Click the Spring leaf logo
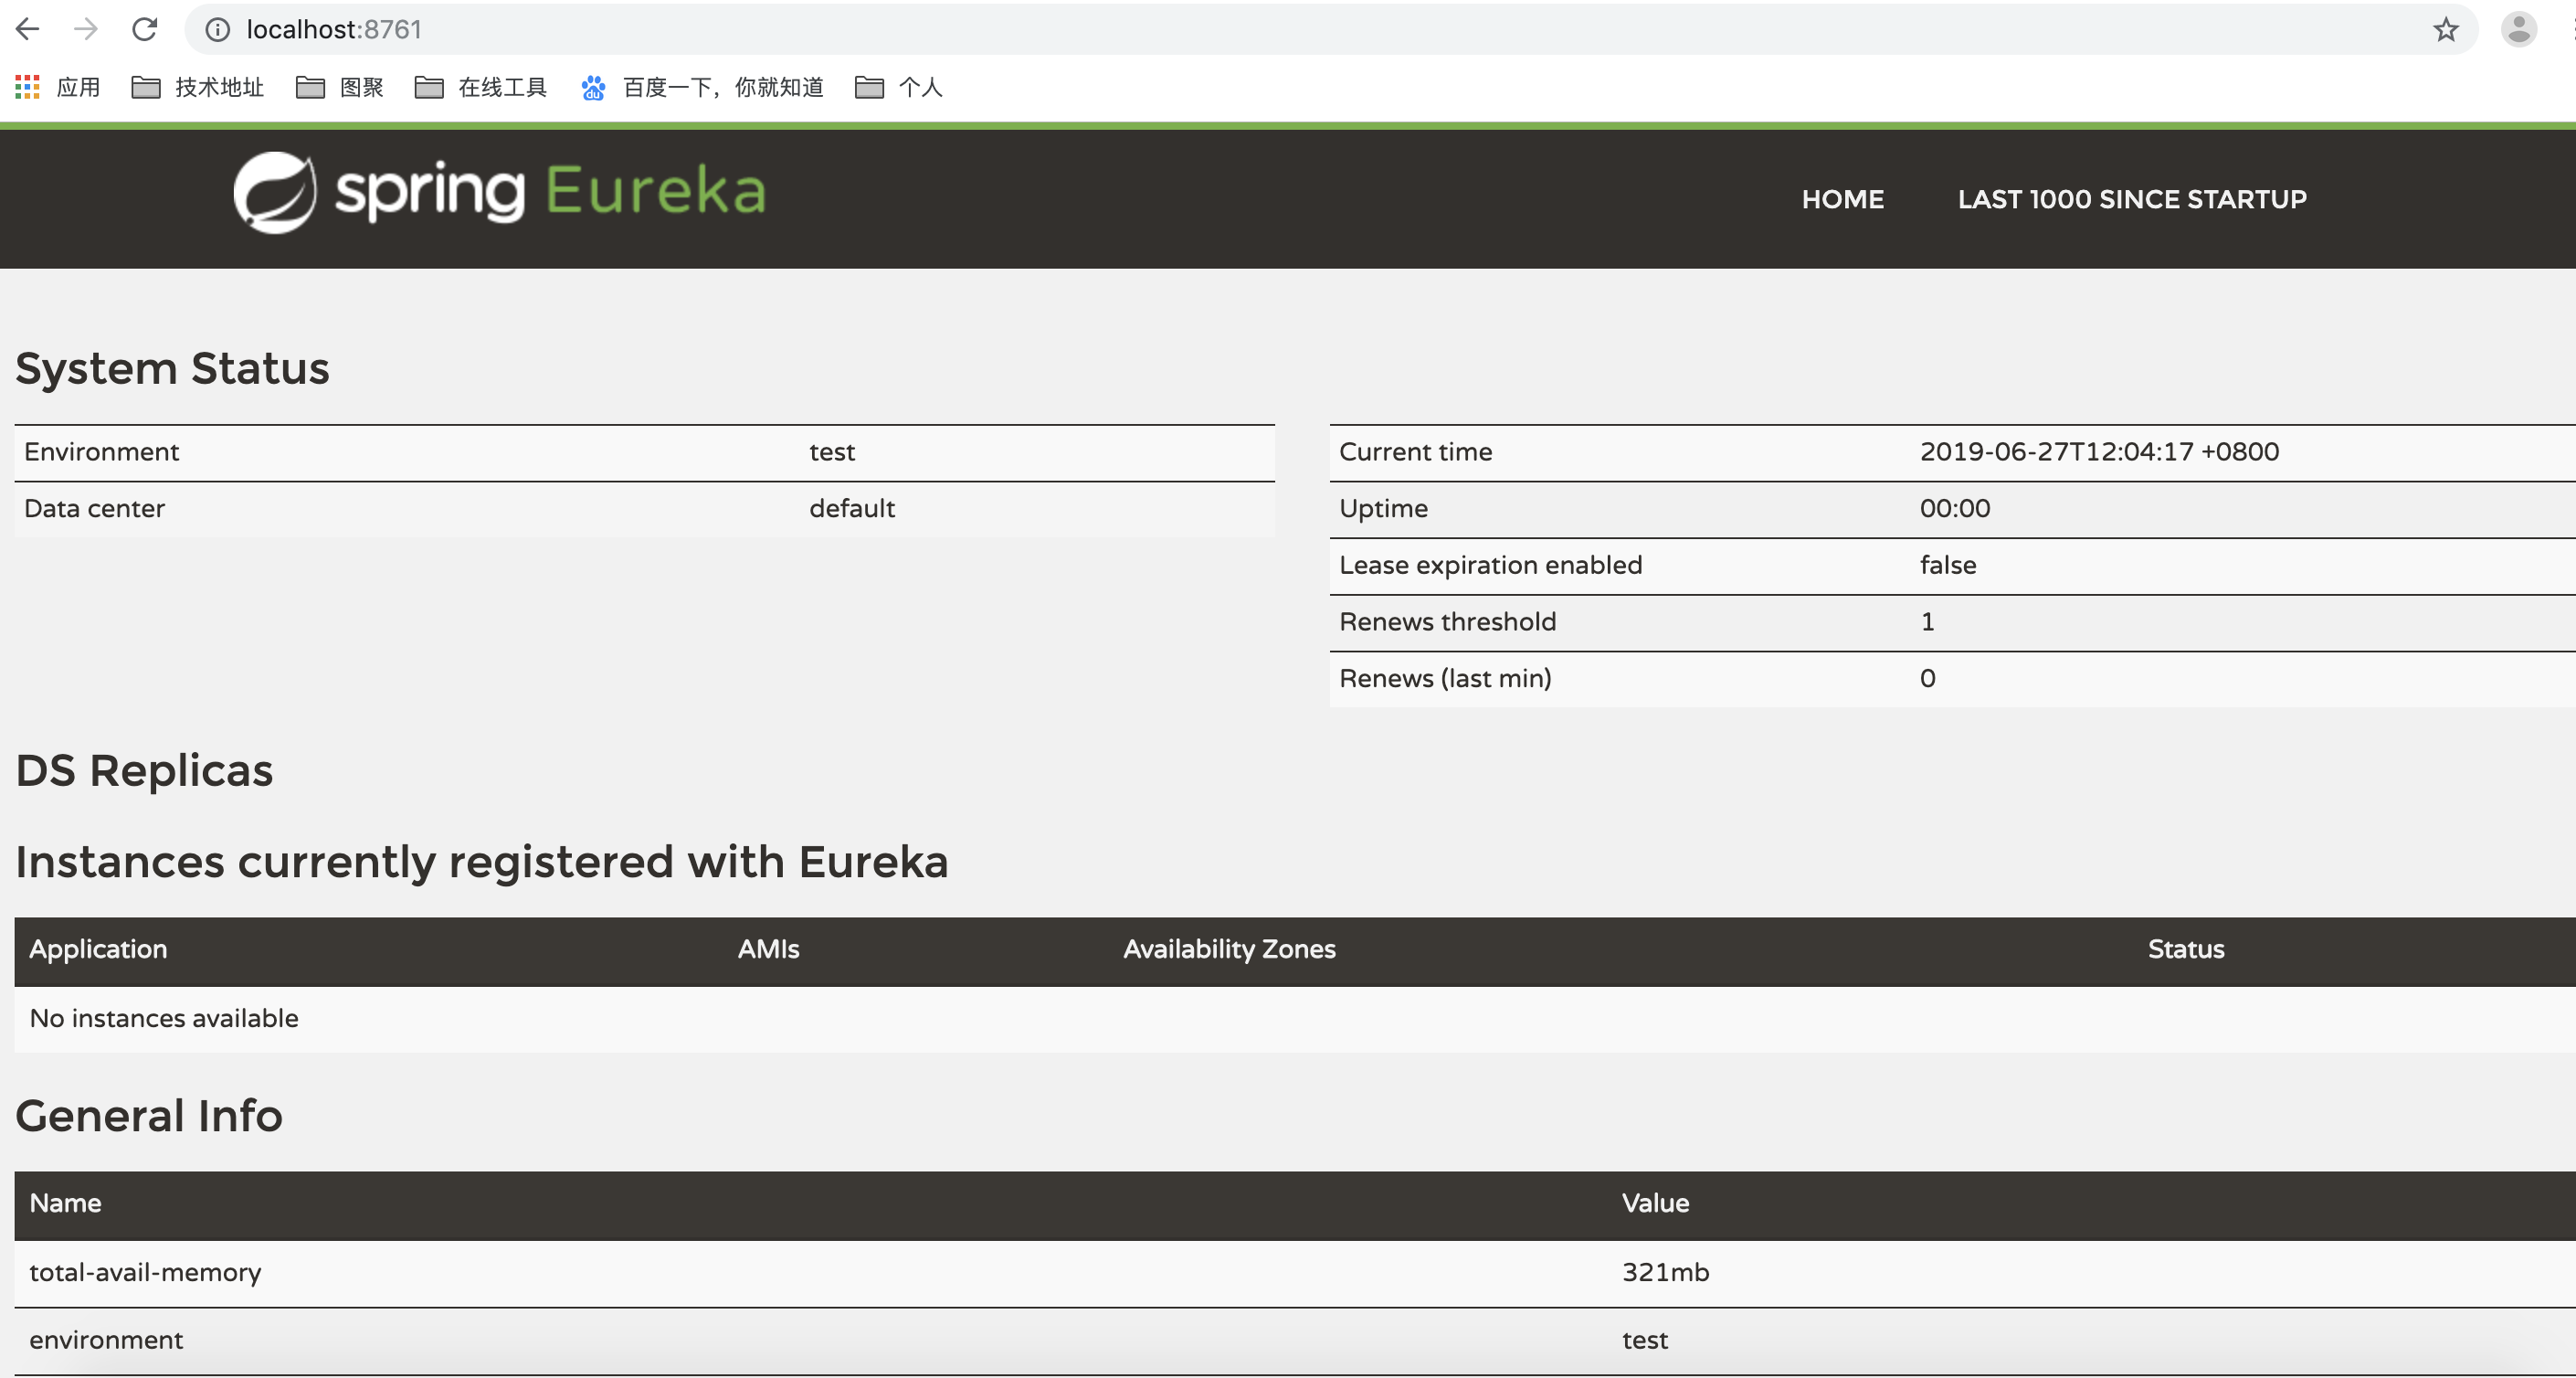 click(x=275, y=192)
